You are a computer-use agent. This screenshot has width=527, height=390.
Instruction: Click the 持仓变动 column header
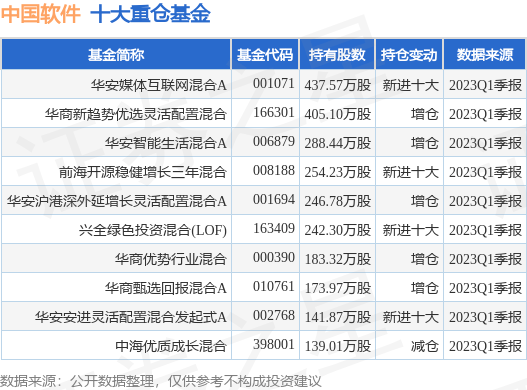pos(409,54)
